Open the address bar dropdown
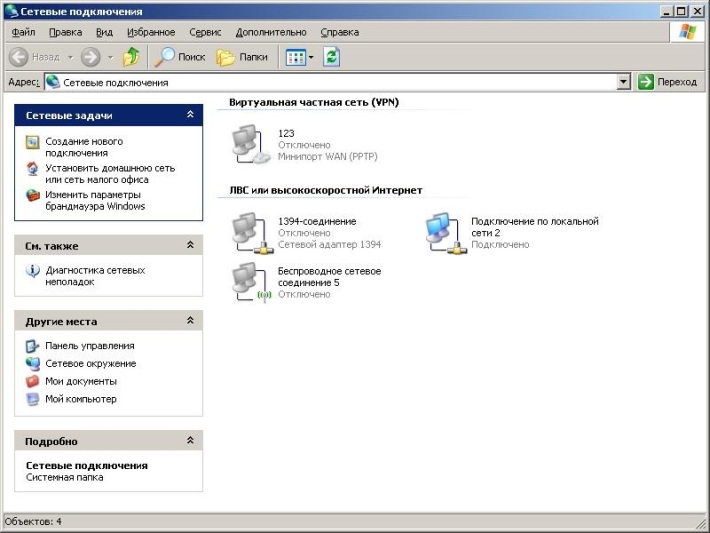Screen dimensions: 710x533 [x=624, y=82]
